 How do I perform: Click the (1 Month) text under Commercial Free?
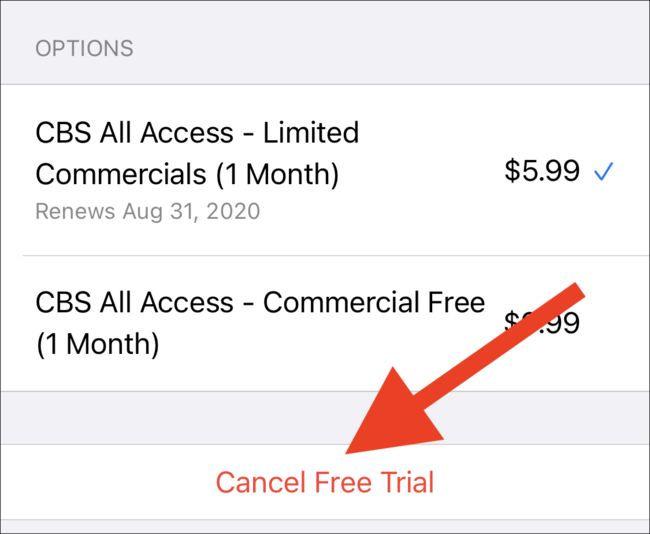click(x=97, y=344)
